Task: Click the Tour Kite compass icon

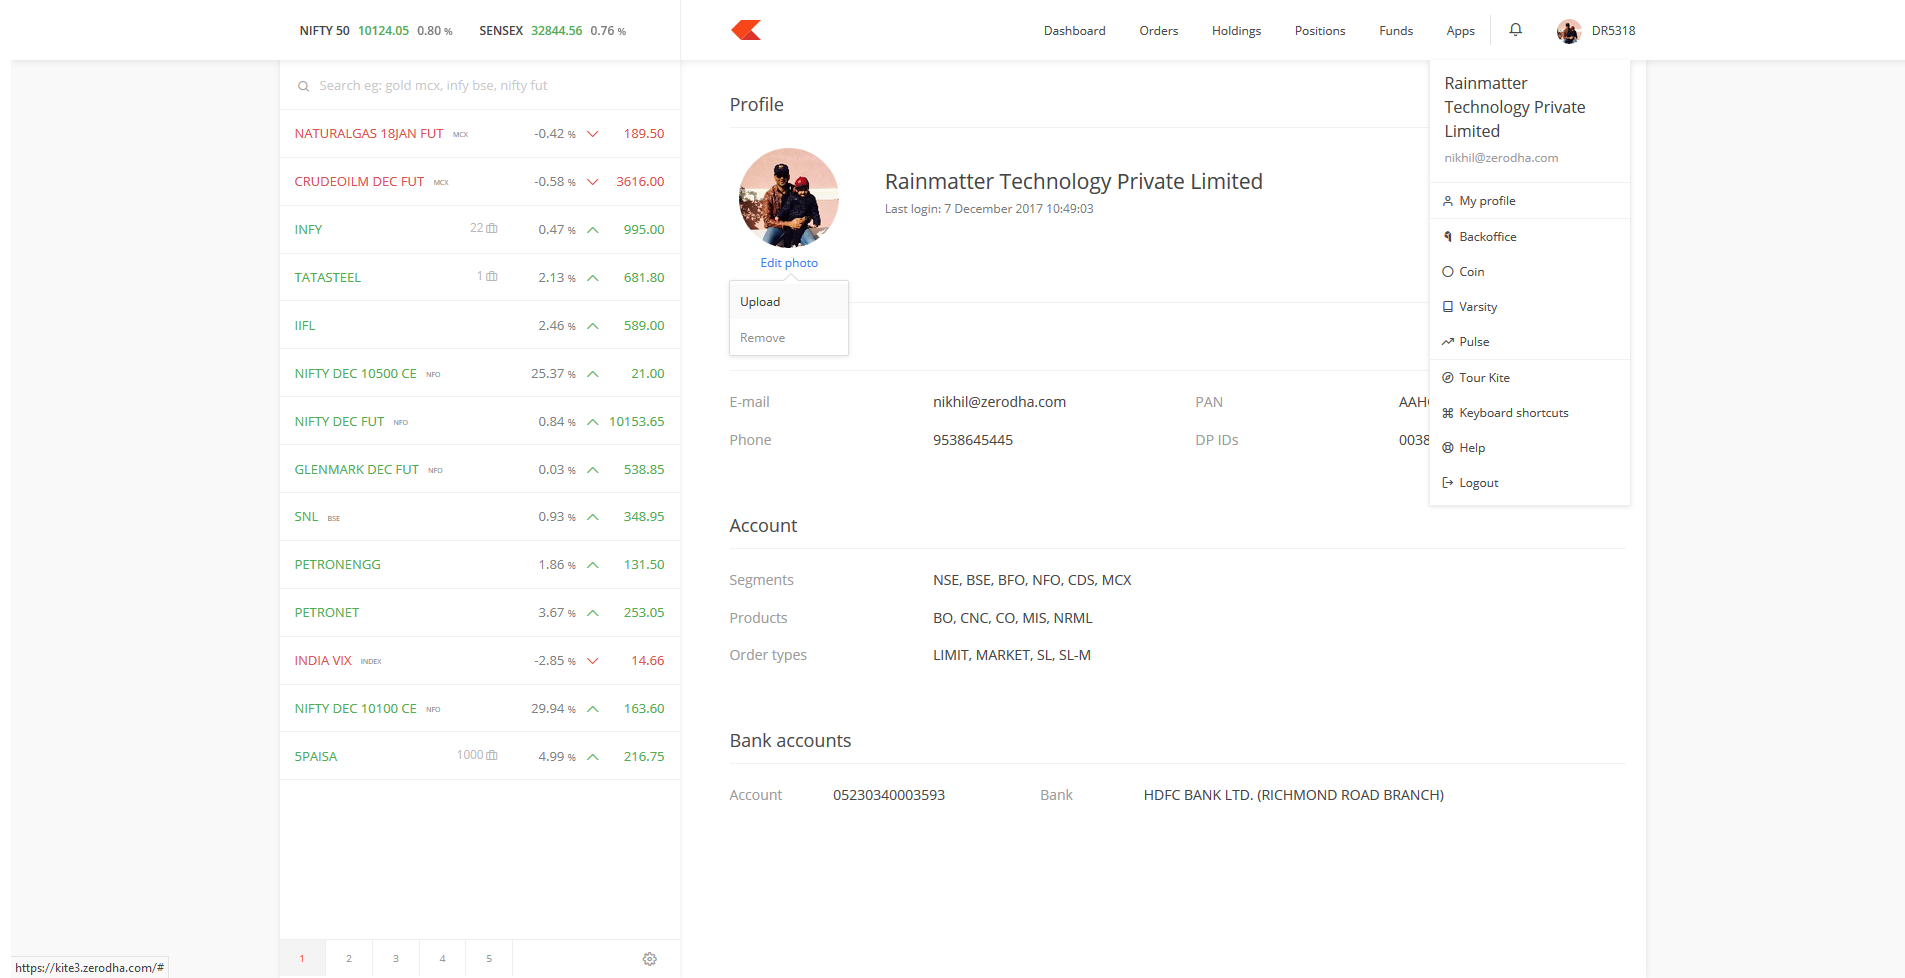Action: 1447,378
